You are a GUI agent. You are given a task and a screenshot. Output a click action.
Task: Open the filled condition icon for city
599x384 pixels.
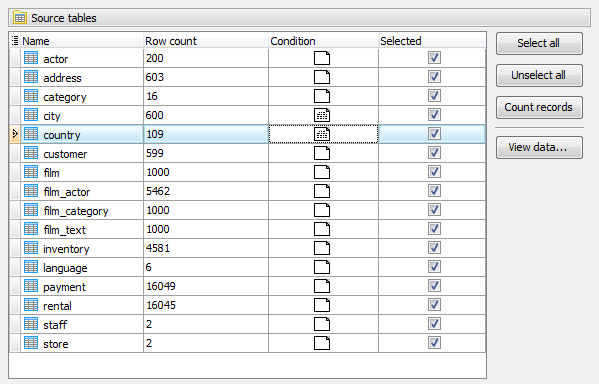(x=322, y=115)
